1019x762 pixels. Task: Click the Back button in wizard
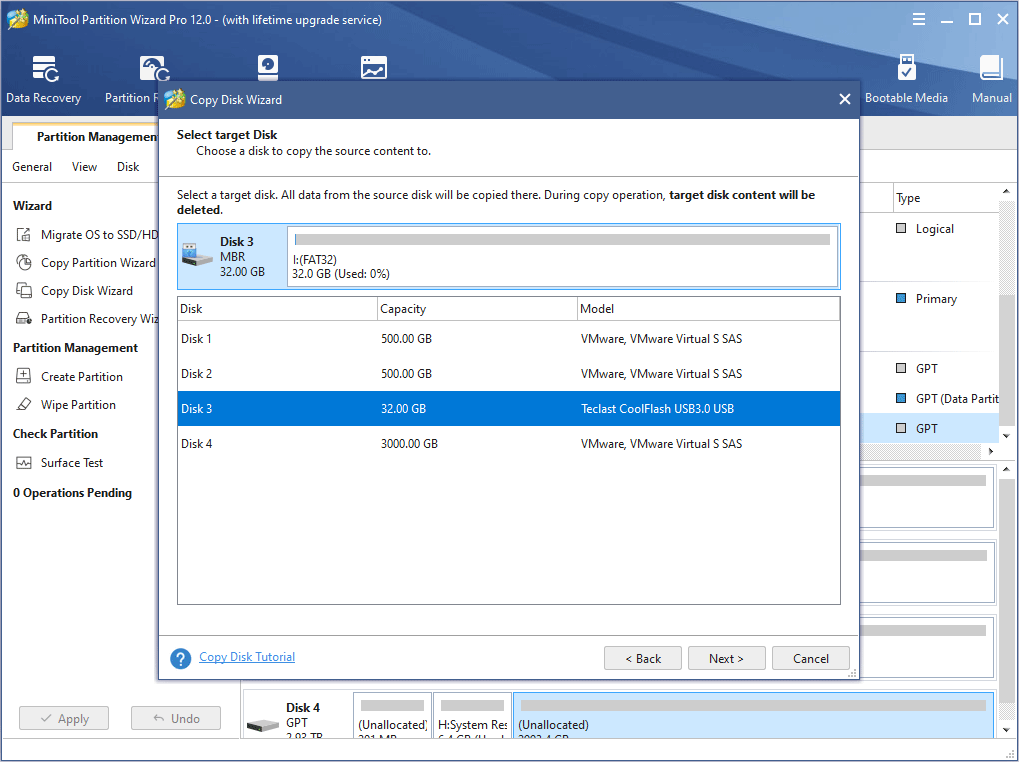point(643,658)
